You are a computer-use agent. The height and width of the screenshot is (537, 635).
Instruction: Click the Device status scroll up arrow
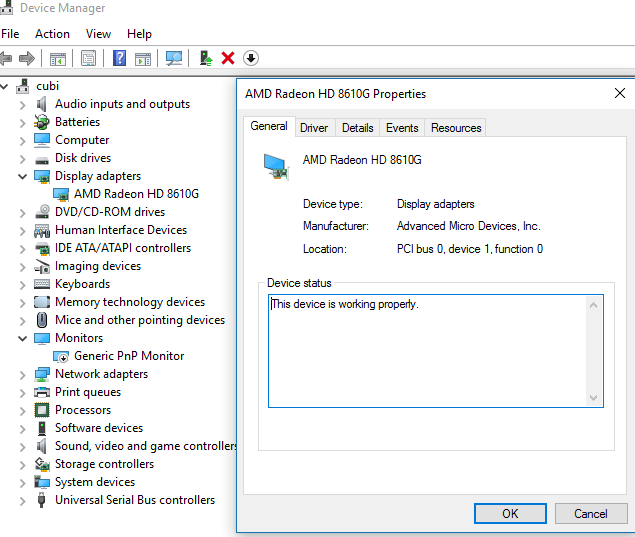[x=594, y=305]
